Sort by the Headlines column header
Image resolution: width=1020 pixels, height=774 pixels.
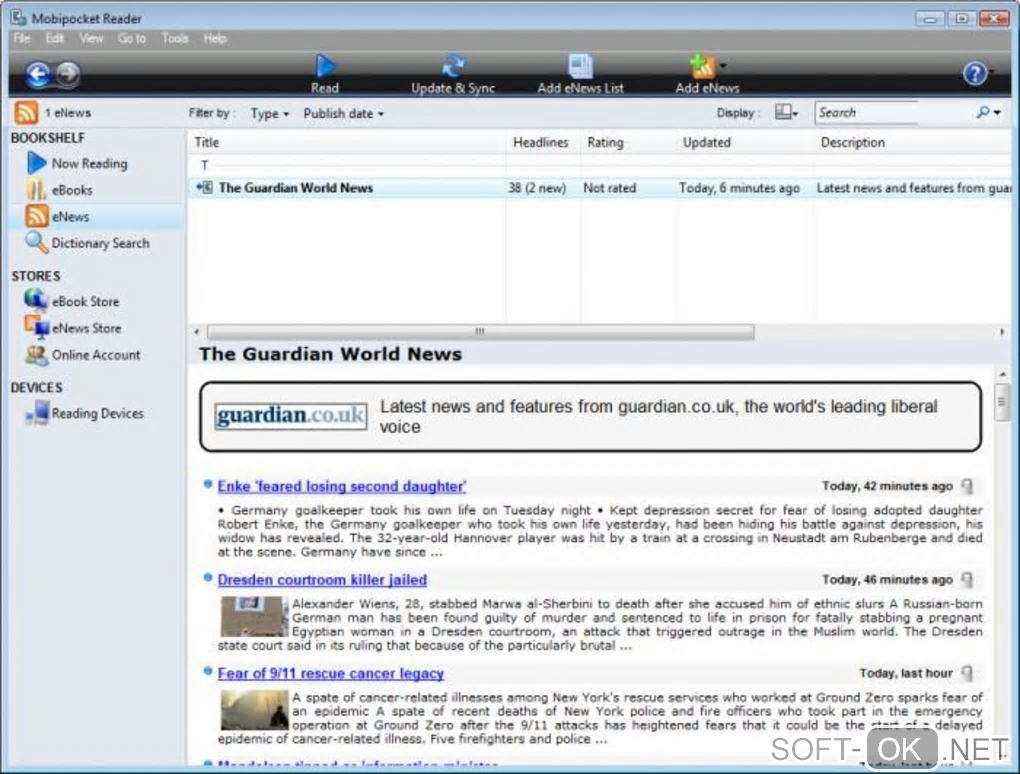tap(543, 142)
